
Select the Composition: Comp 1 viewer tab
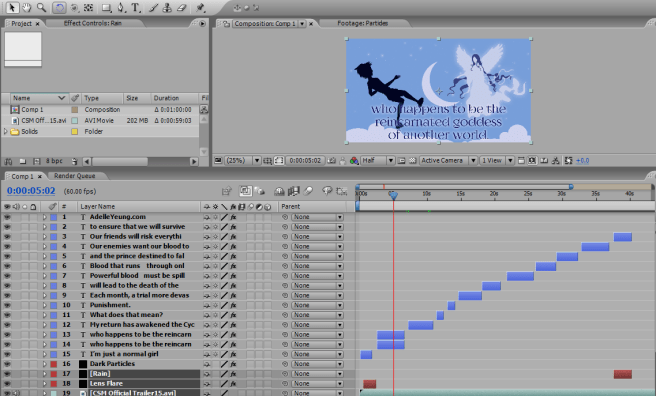point(265,23)
